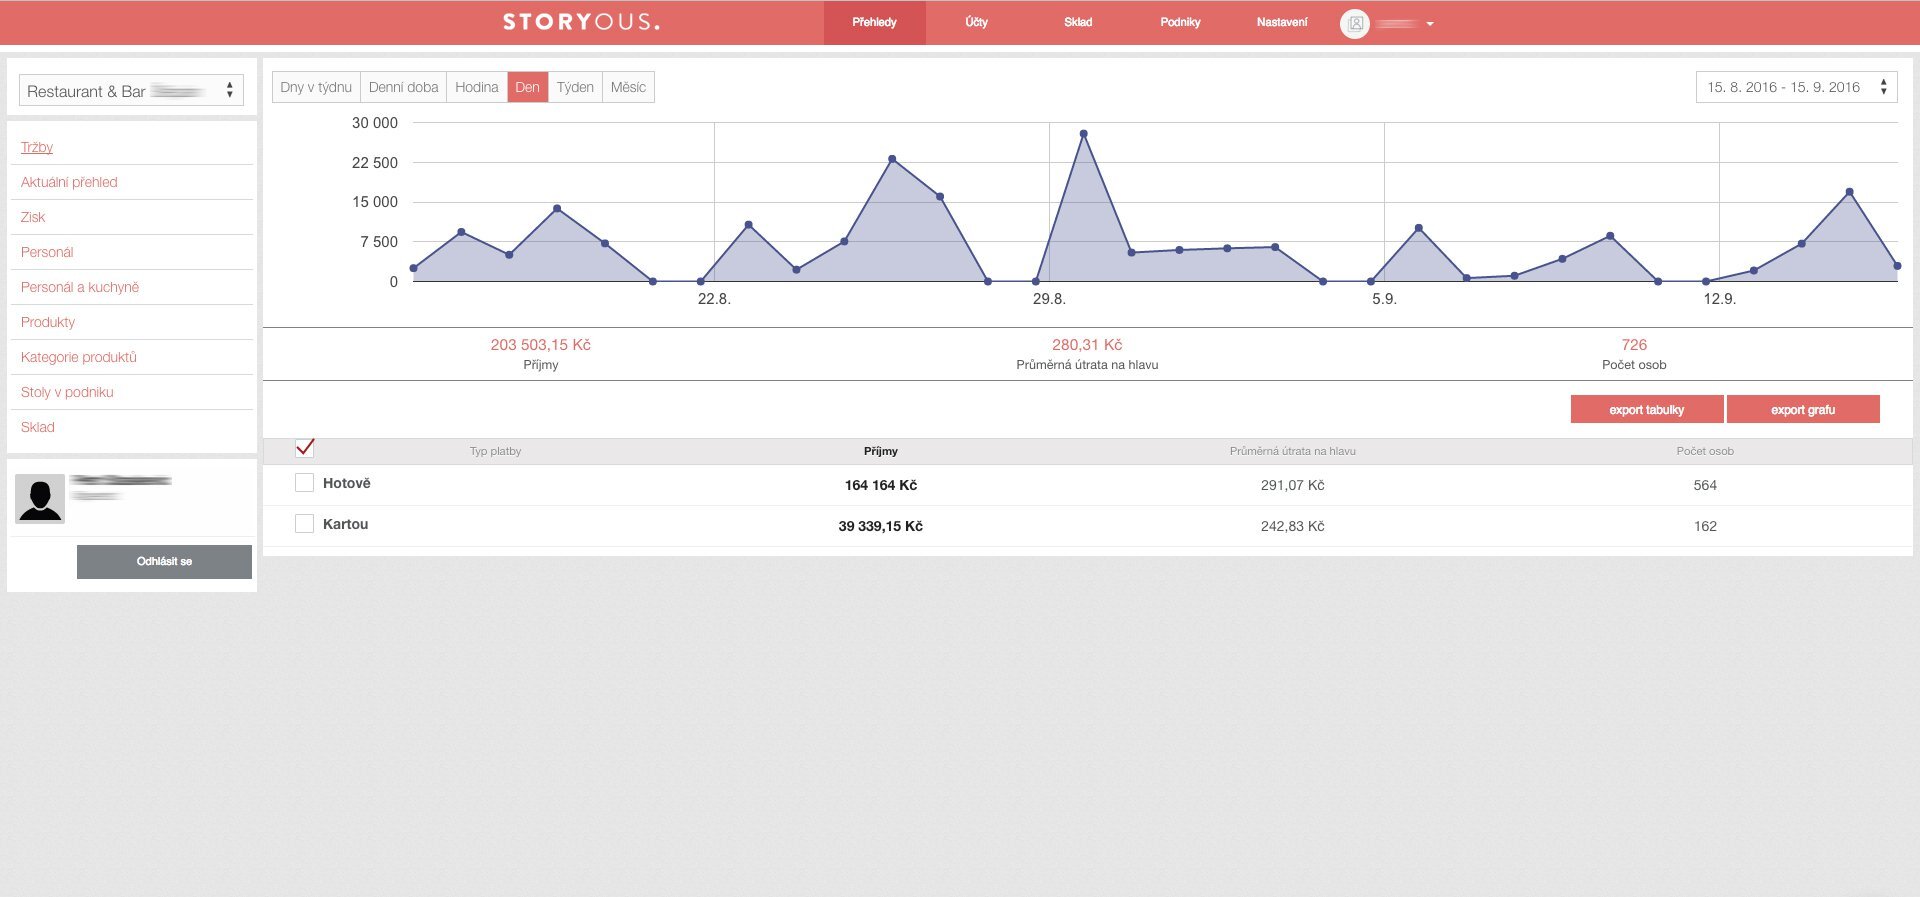Click the Hotově row label
This screenshot has height=897, width=1920.
(346, 483)
